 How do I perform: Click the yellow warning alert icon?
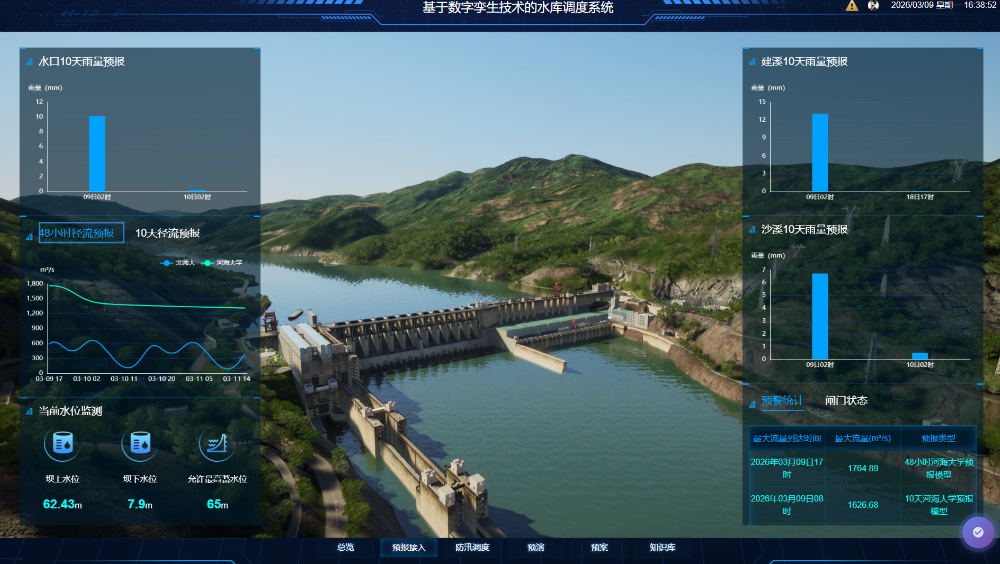point(852,6)
